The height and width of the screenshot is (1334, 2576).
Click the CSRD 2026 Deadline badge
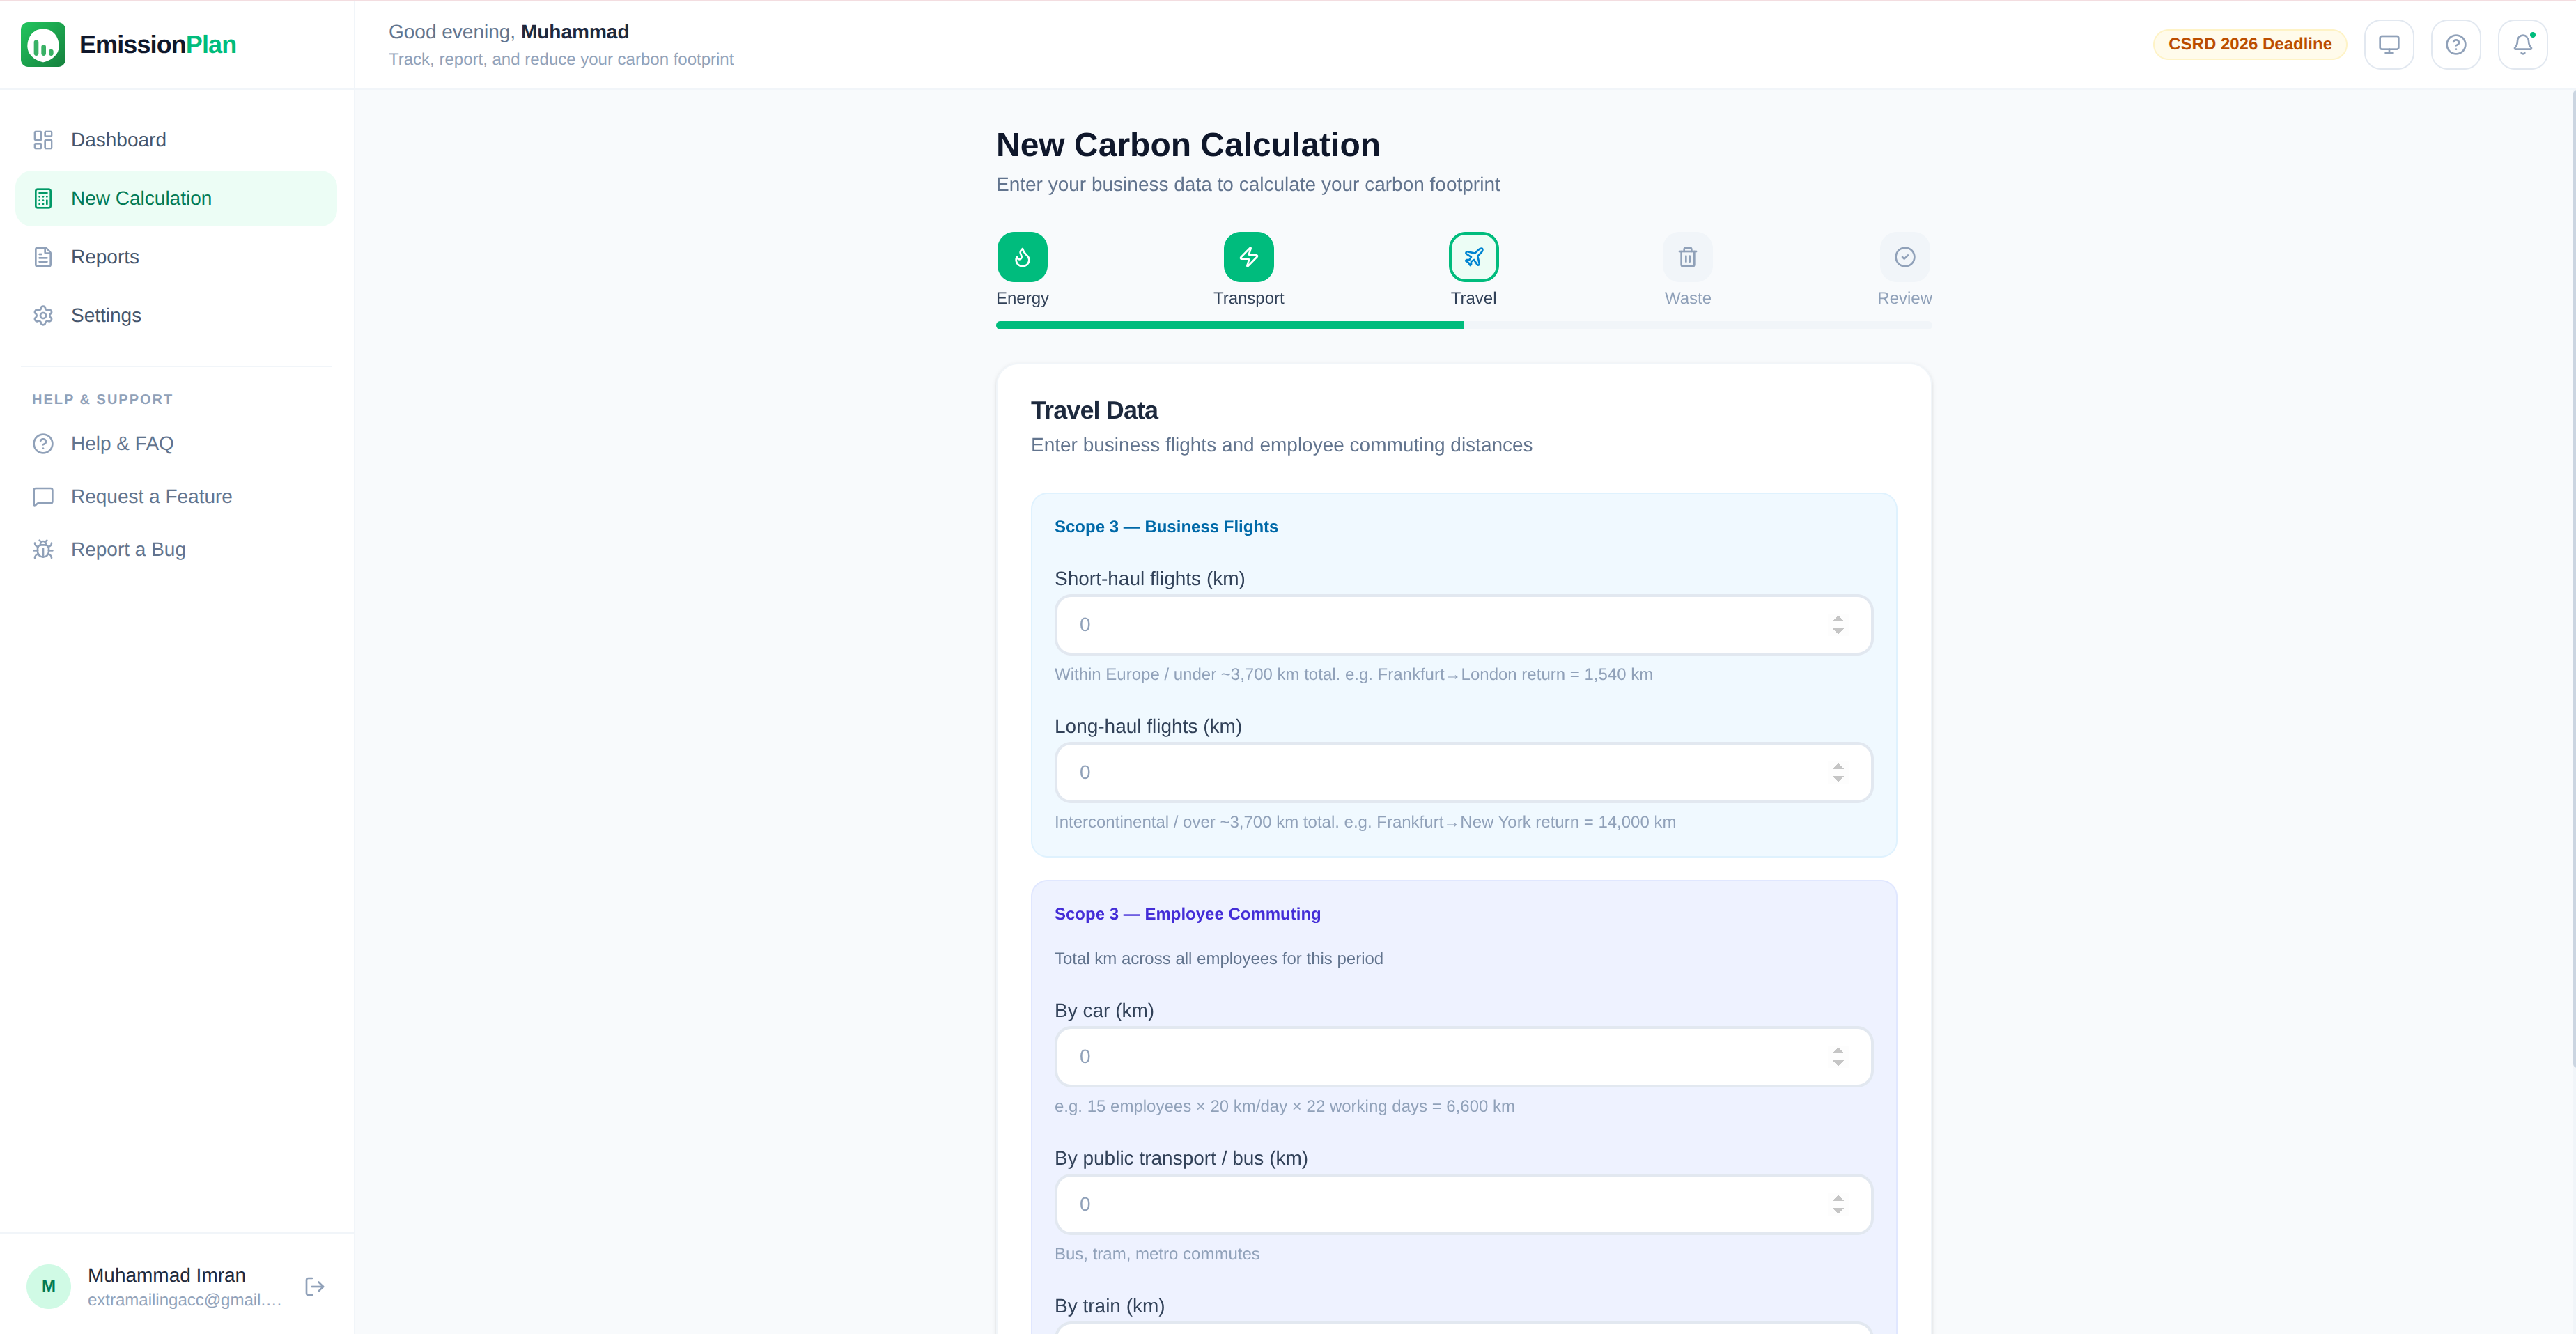click(2249, 44)
